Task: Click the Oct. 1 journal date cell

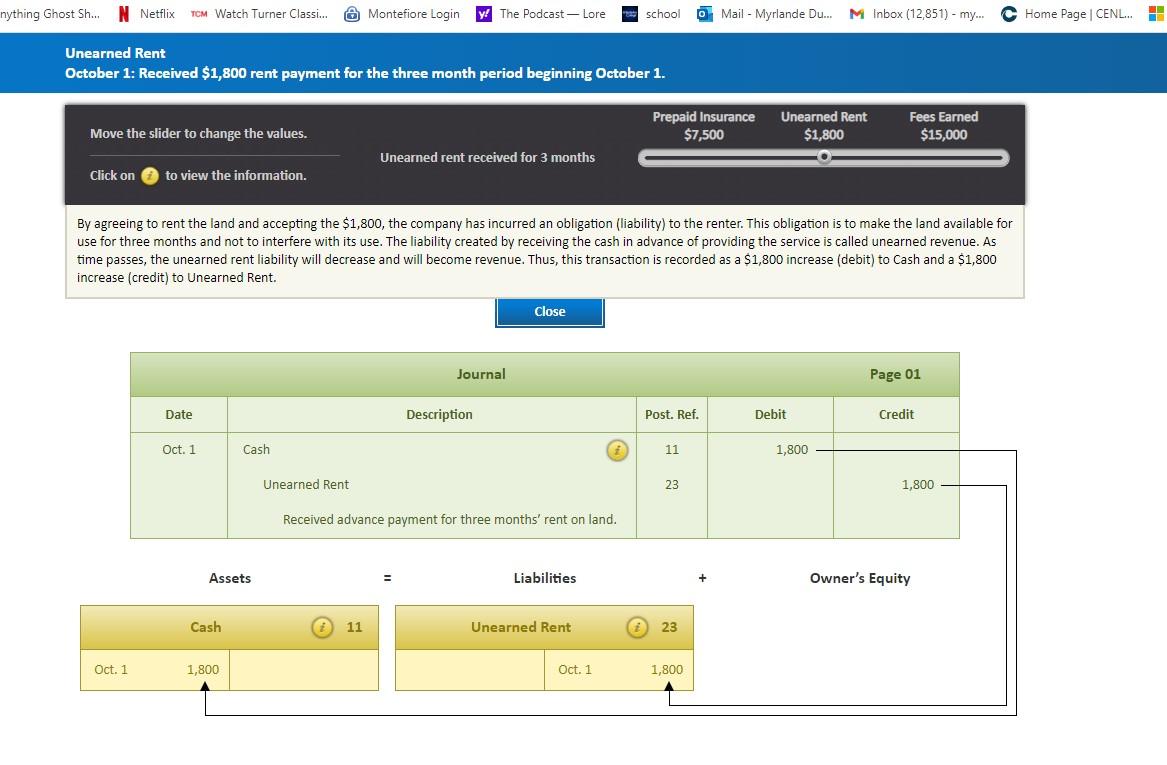Action: [x=179, y=449]
